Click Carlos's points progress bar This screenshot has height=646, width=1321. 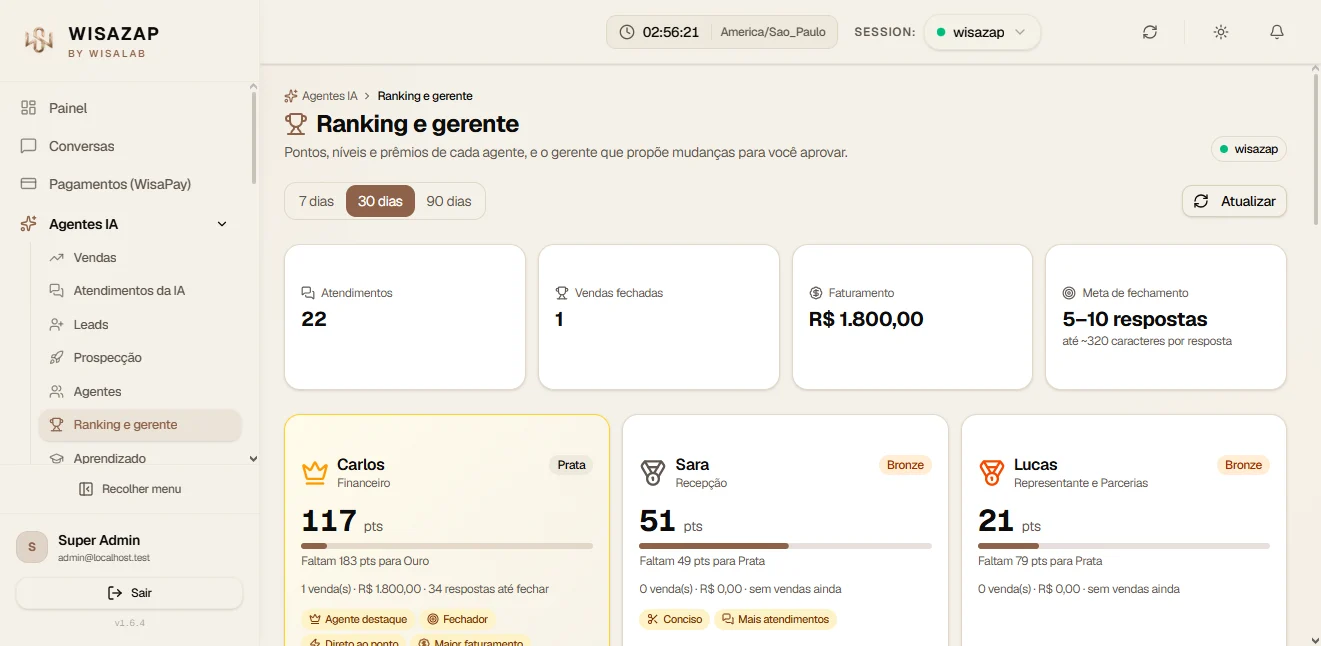[x=447, y=546]
